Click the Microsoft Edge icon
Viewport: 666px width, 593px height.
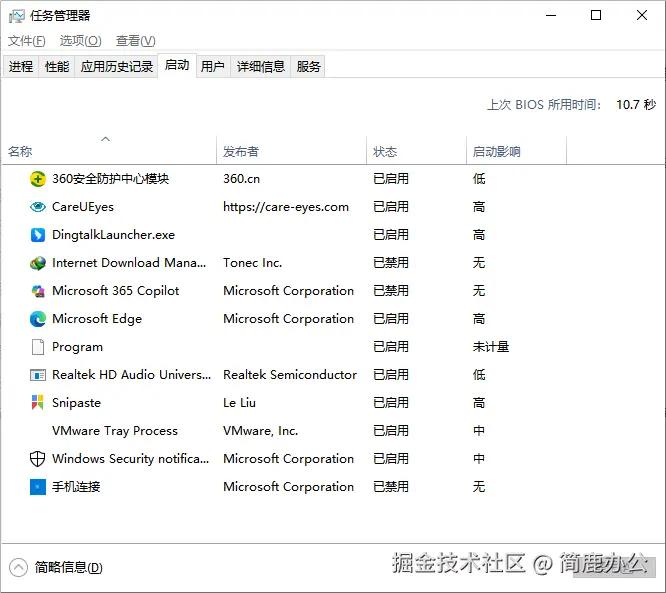37,319
